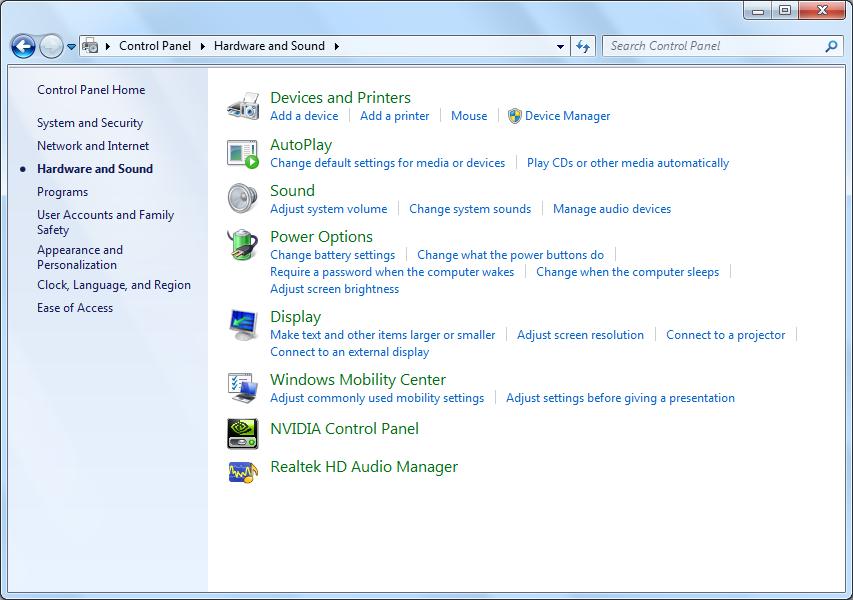This screenshot has height=600, width=853.
Task: Click Add a printer link
Action: click(x=394, y=116)
